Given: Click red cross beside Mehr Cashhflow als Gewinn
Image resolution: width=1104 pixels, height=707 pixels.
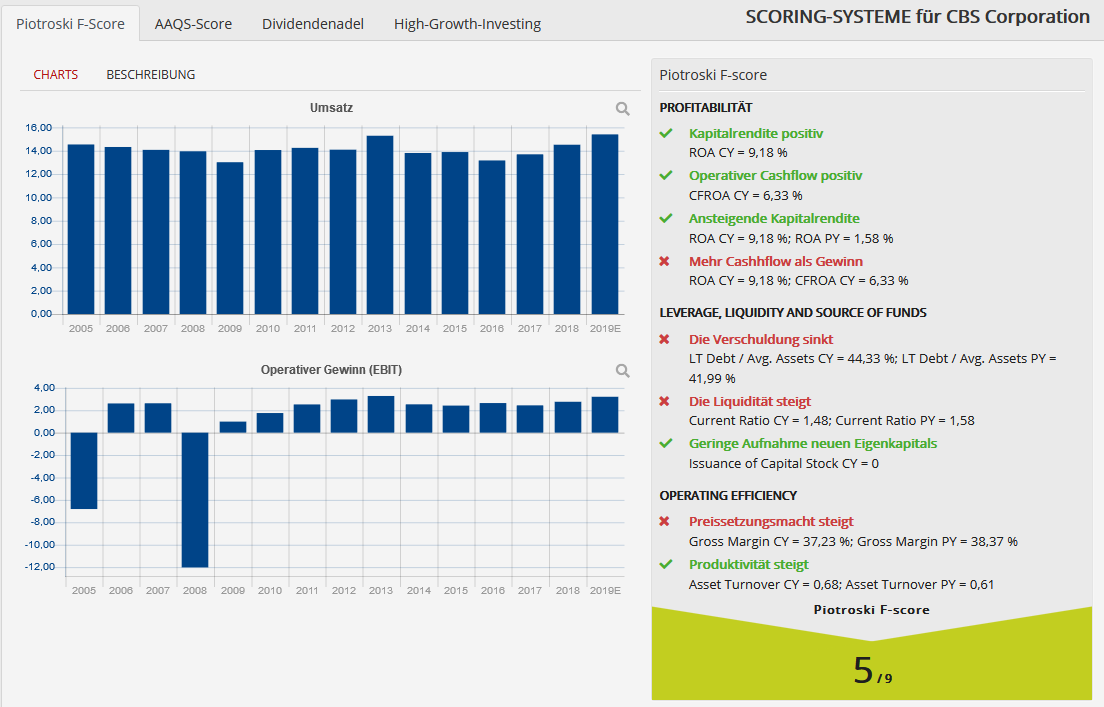Looking at the screenshot, I should pyautogui.click(x=664, y=261).
